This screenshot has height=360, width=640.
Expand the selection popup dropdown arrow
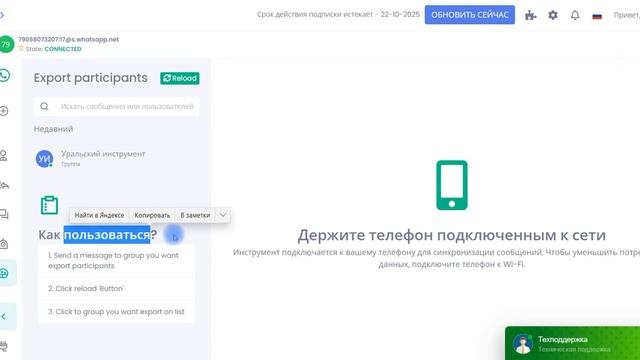point(223,215)
